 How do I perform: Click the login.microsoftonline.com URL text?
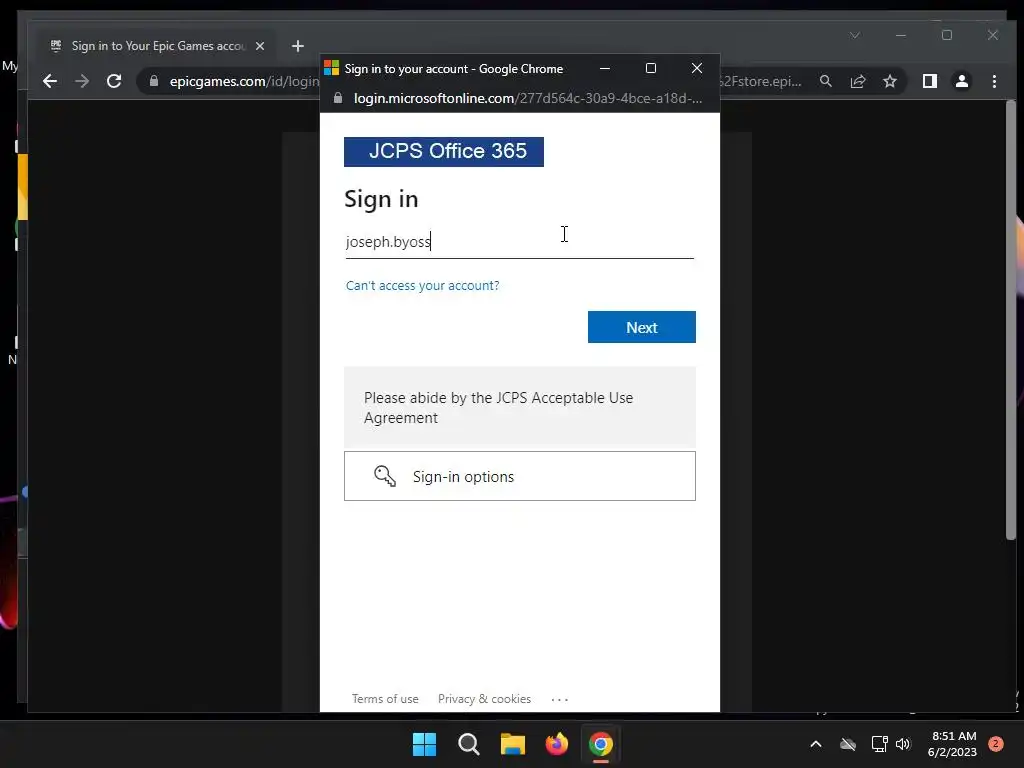[528, 98]
